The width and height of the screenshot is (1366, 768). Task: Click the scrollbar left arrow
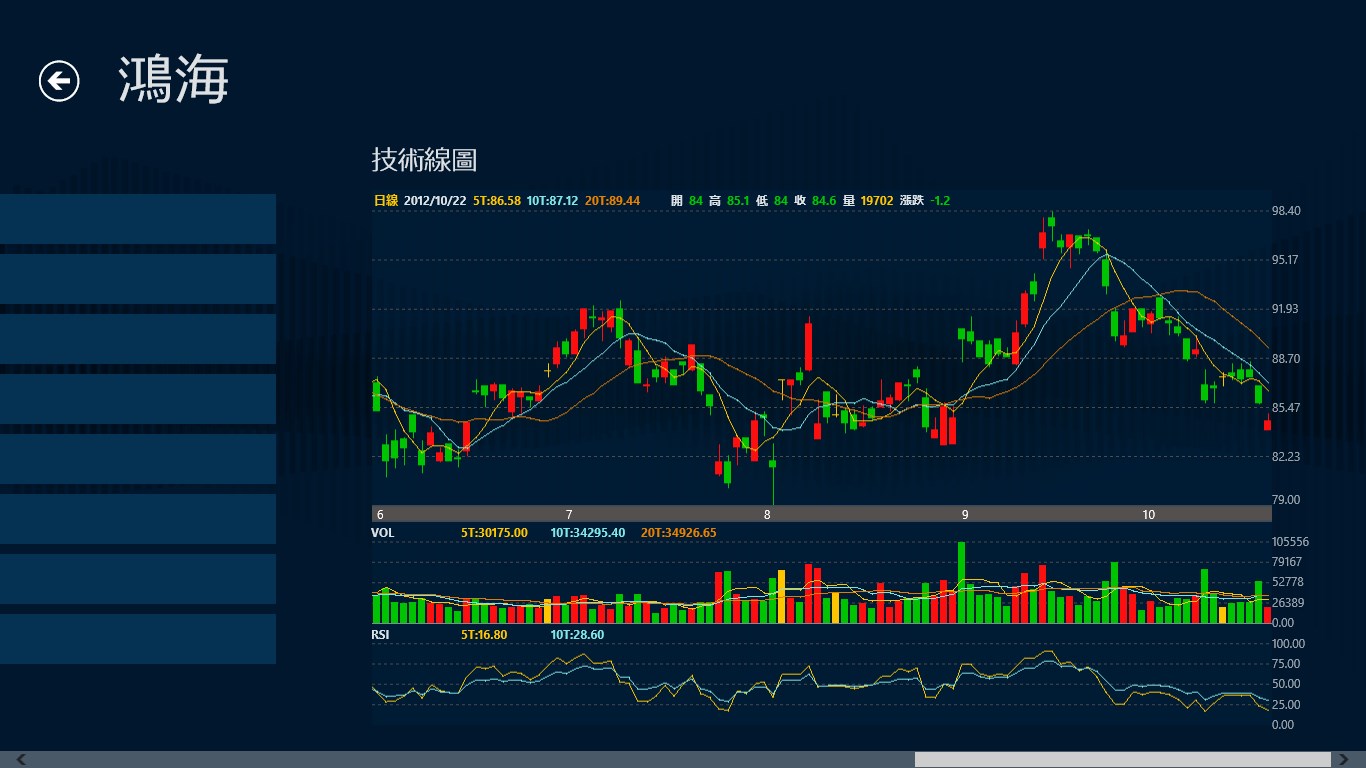tap(20, 760)
